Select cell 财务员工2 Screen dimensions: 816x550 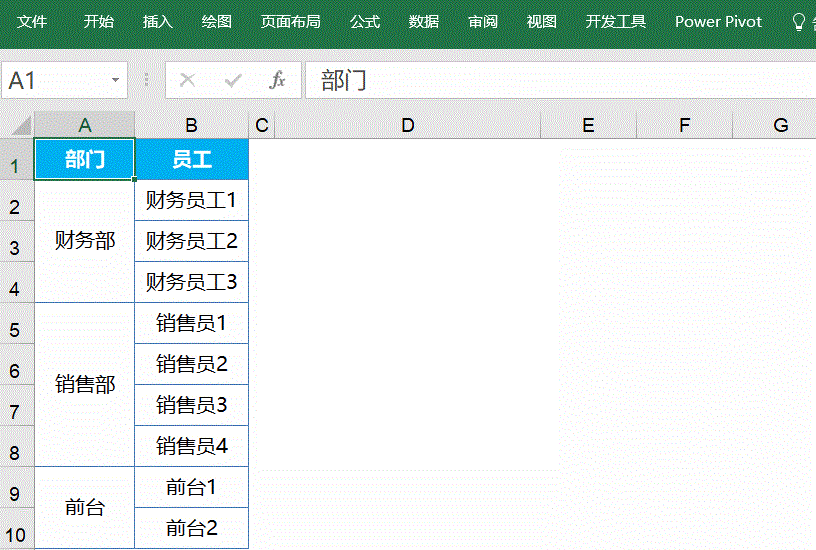pyautogui.click(x=192, y=241)
